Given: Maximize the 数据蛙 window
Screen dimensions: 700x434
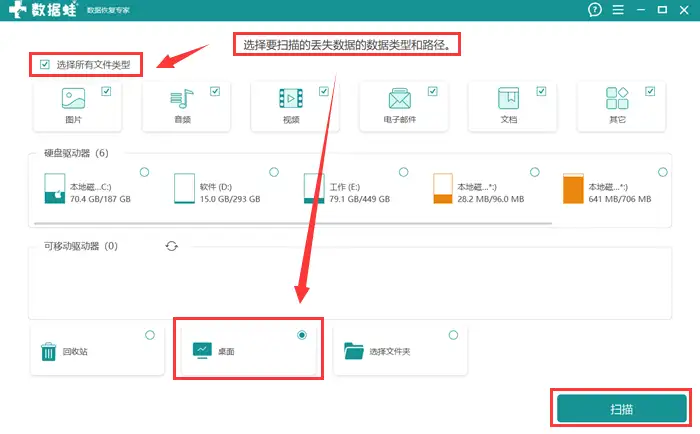Looking at the screenshot, I should (662, 9).
